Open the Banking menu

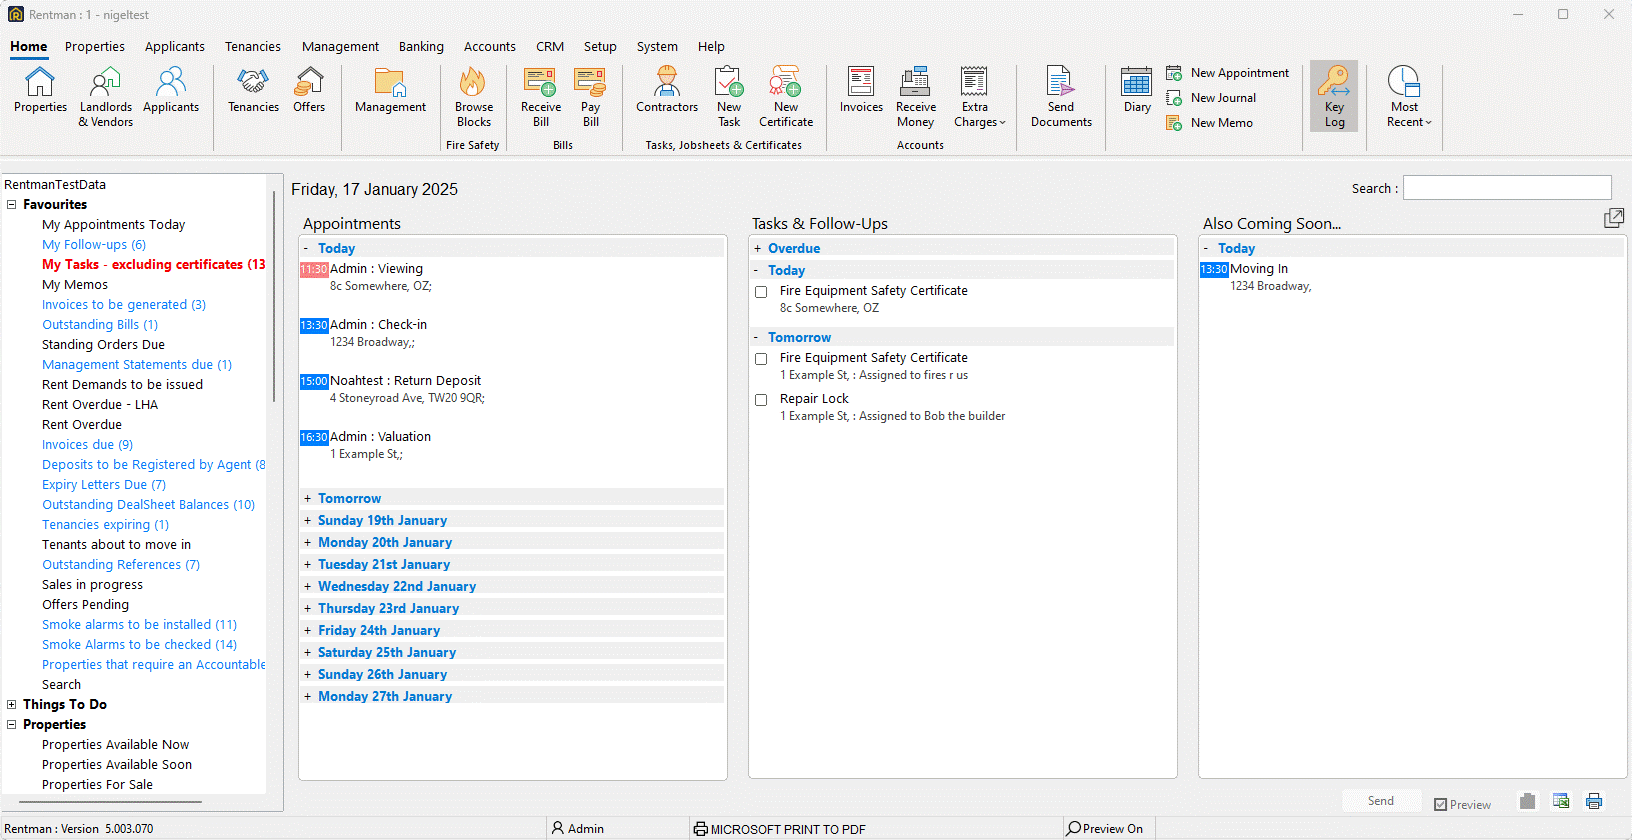[421, 47]
